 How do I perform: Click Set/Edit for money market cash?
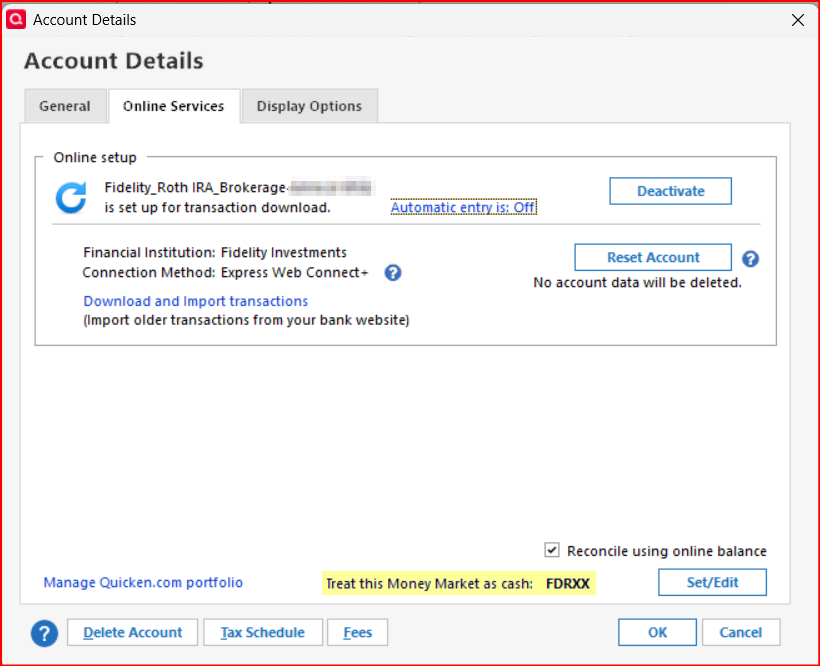pyautogui.click(x=712, y=582)
